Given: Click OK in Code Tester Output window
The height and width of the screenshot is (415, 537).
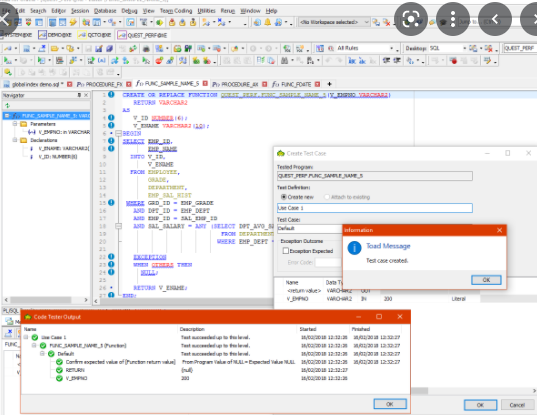Looking at the screenshot, I should [x=390, y=404].
